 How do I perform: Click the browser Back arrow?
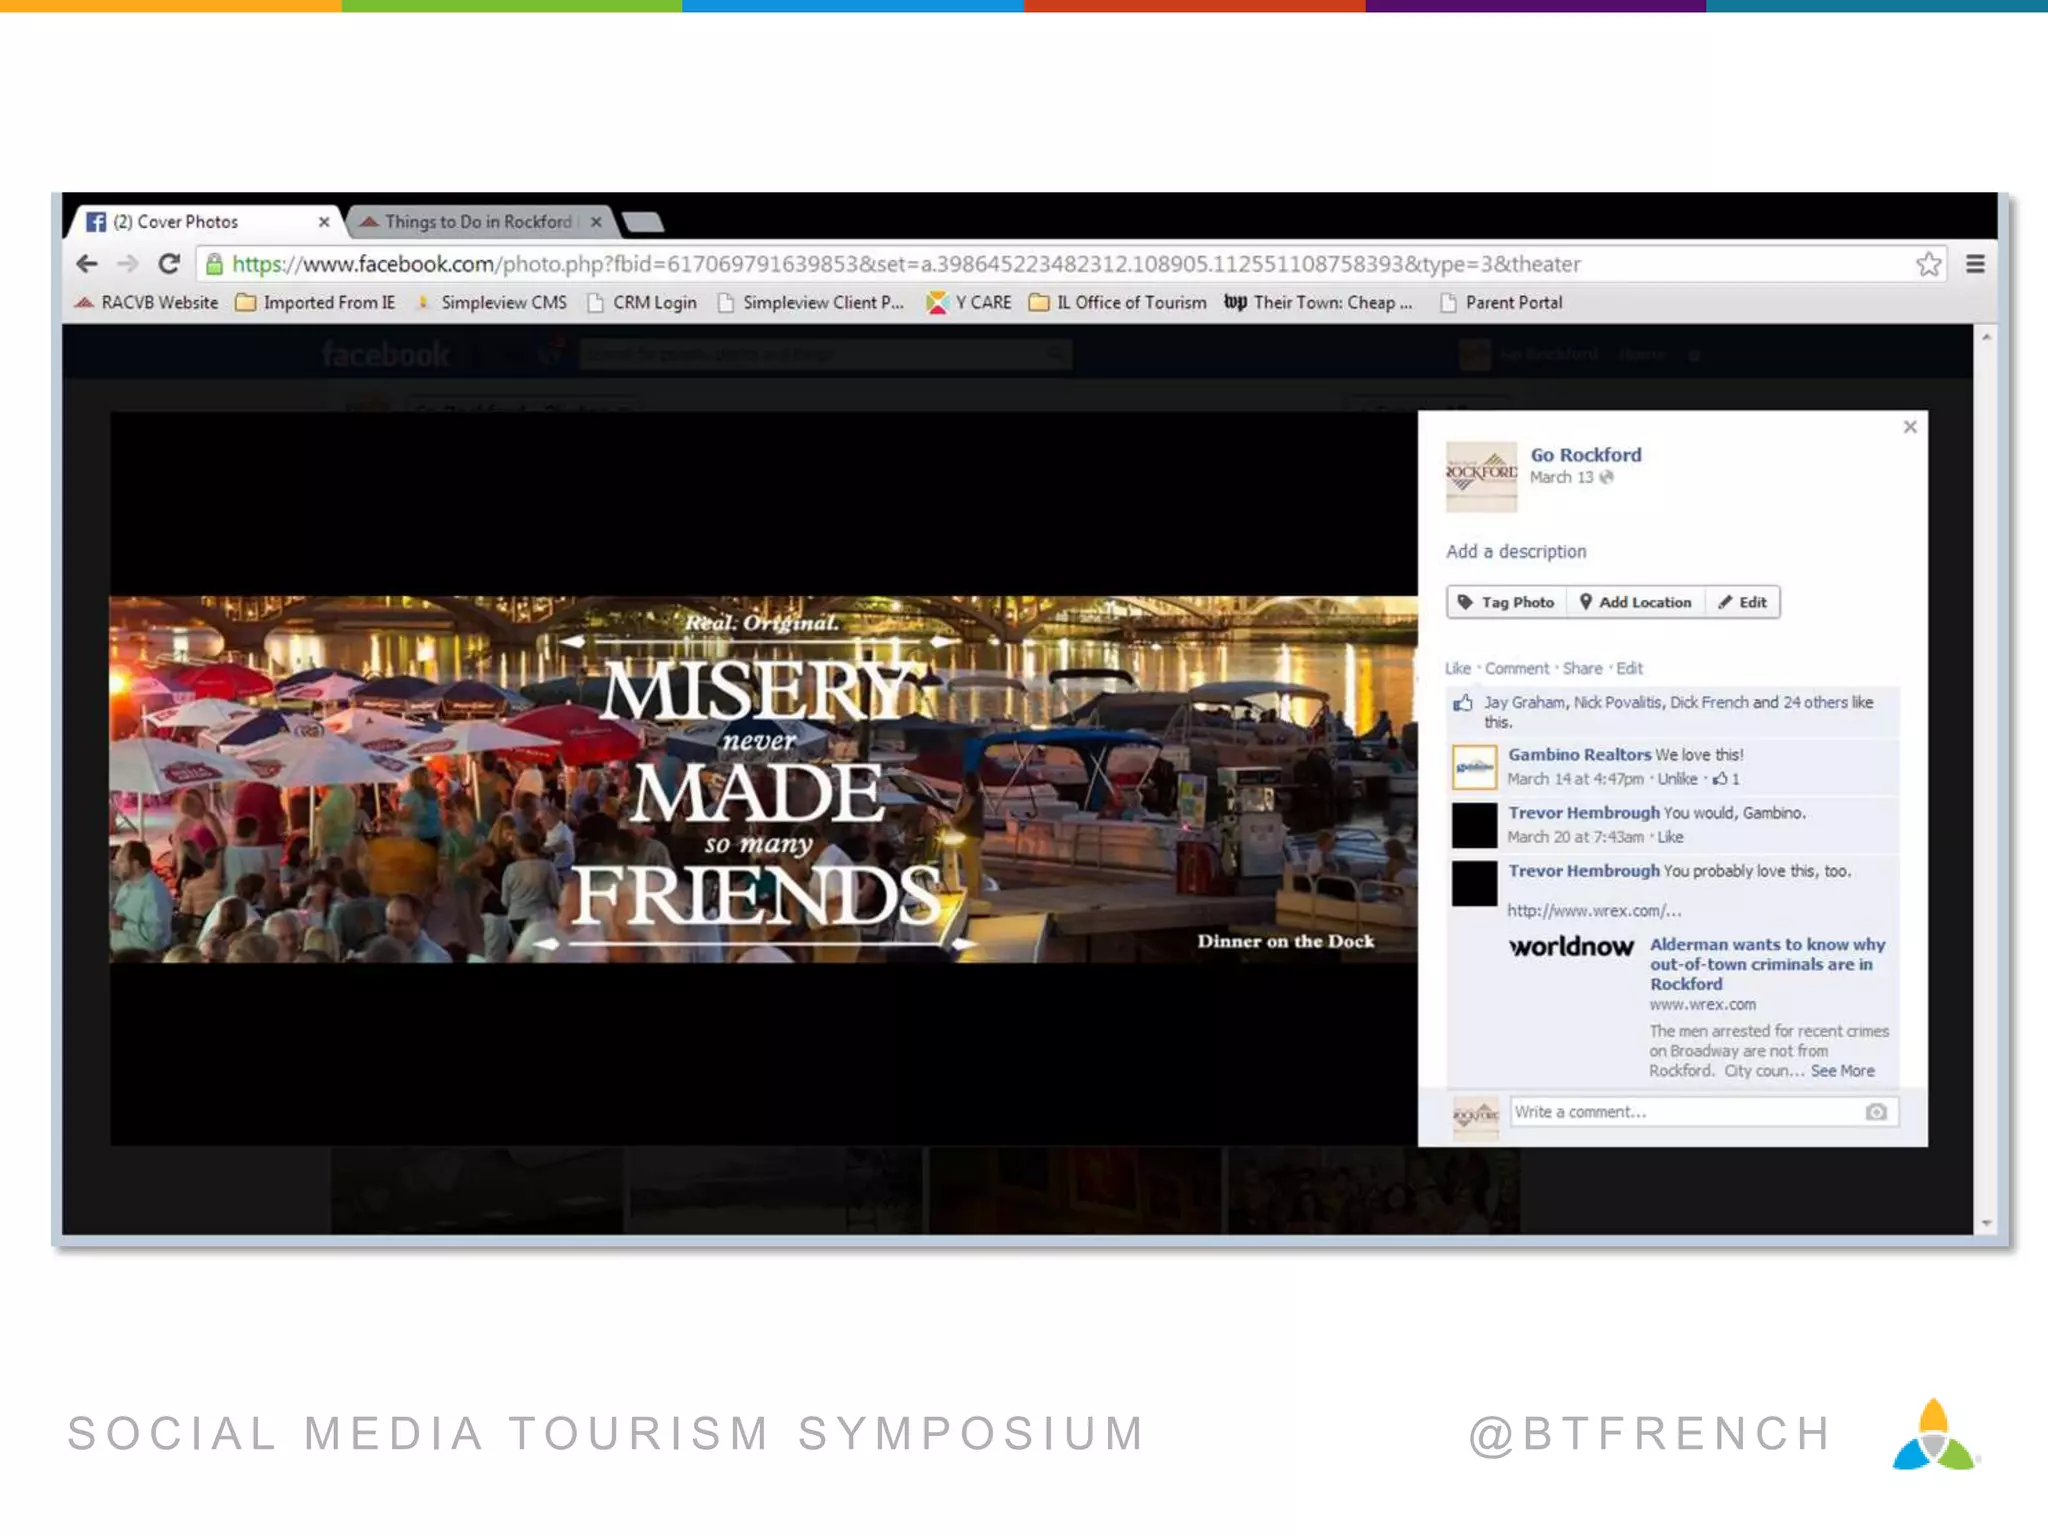(x=87, y=264)
